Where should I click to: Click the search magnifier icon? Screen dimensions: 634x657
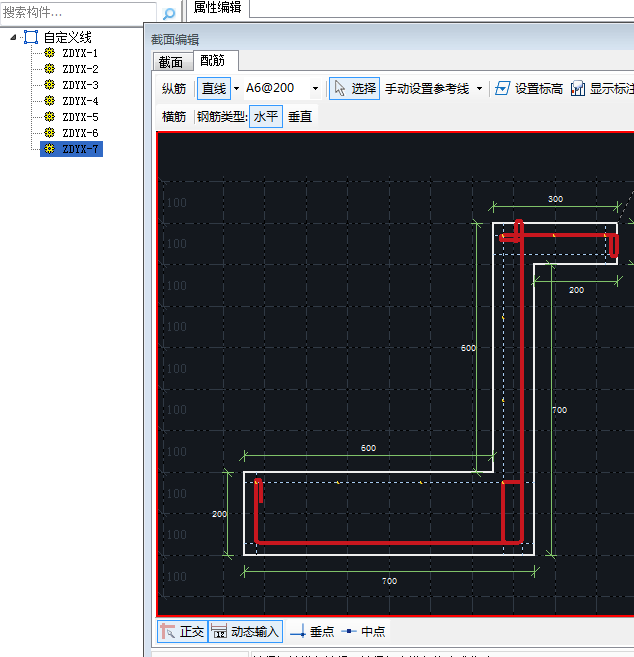coord(169,13)
